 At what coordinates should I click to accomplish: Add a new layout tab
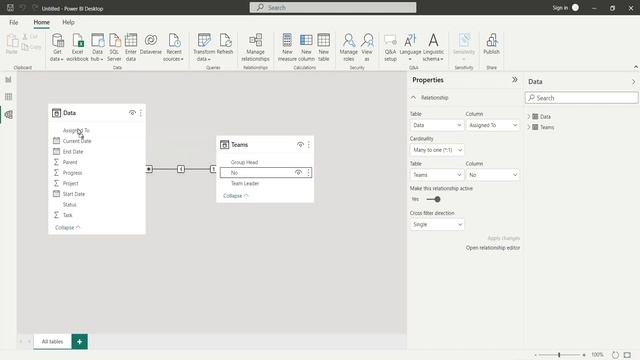80,342
